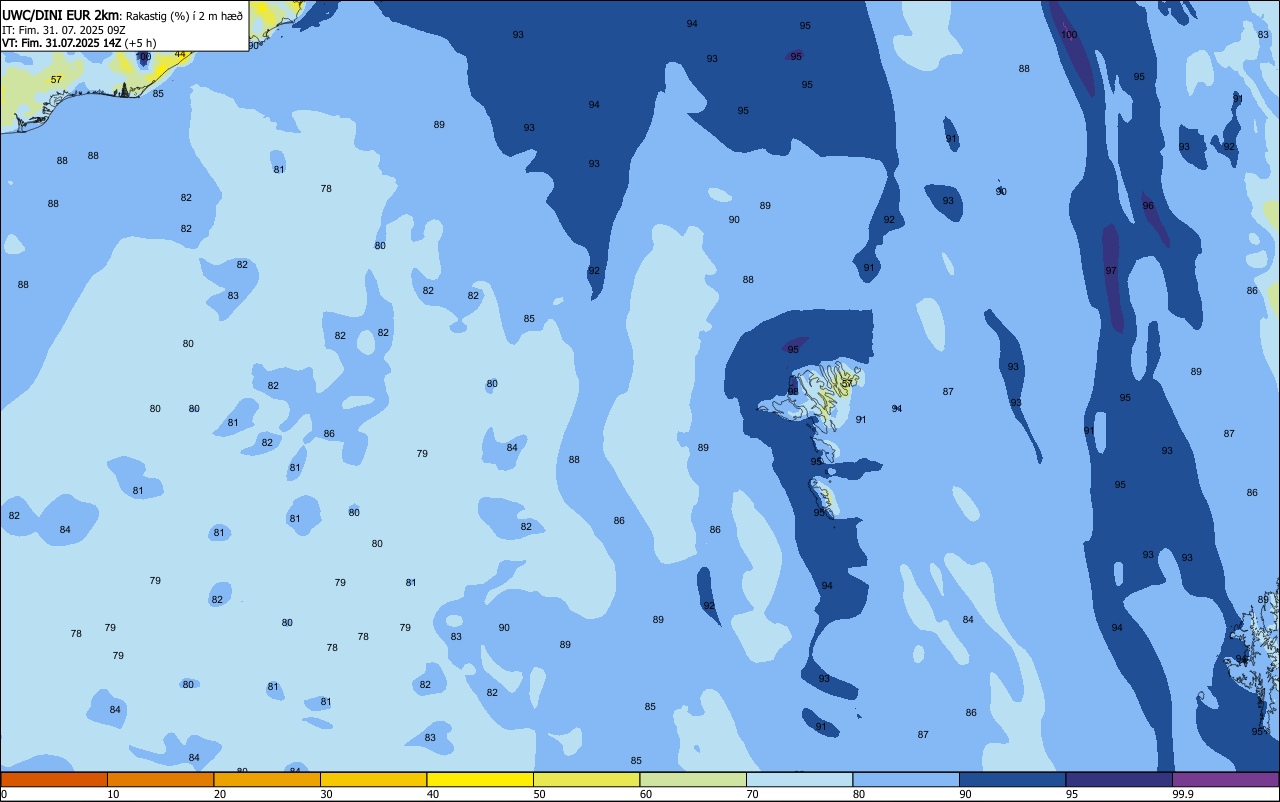The image size is (1280, 802).
Task: Select the "95" legend tick label
Action: [x=1072, y=794]
